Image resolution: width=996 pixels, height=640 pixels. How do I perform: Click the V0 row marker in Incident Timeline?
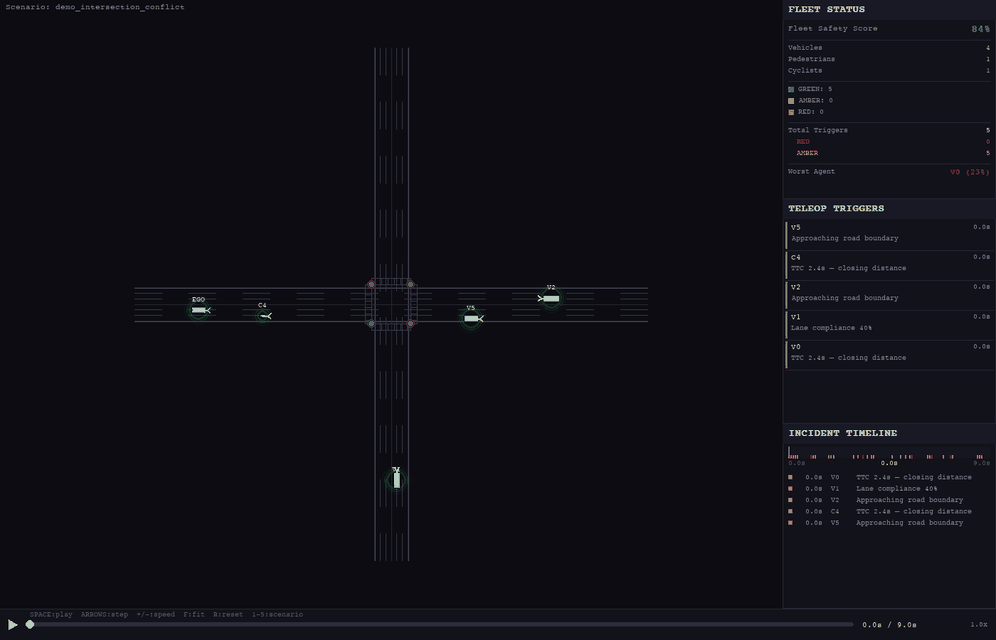click(790, 477)
